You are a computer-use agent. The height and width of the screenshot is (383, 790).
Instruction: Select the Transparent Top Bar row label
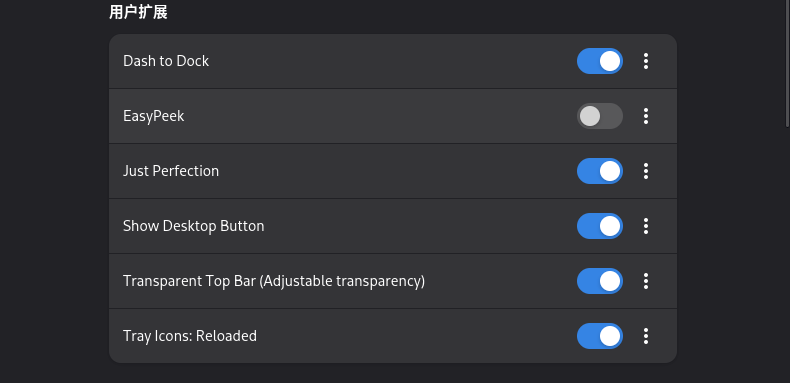274,281
